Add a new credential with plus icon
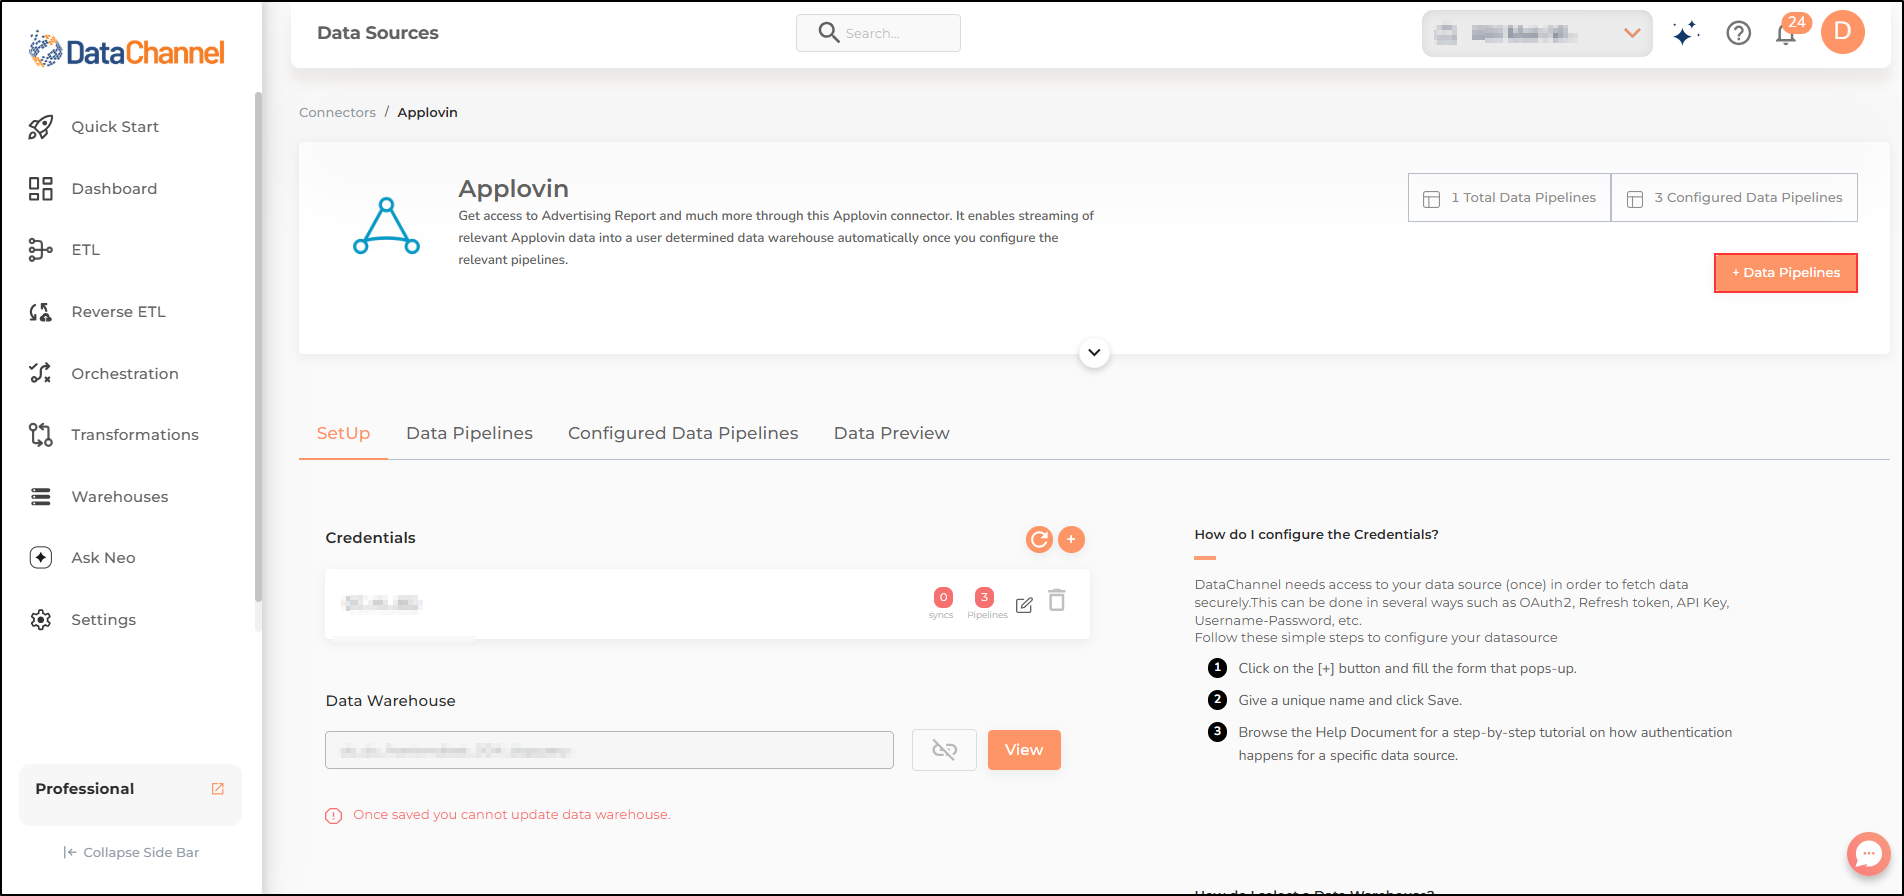Viewport: 1904px width, 896px height. pyautogui.click(x=1071, y=540)
